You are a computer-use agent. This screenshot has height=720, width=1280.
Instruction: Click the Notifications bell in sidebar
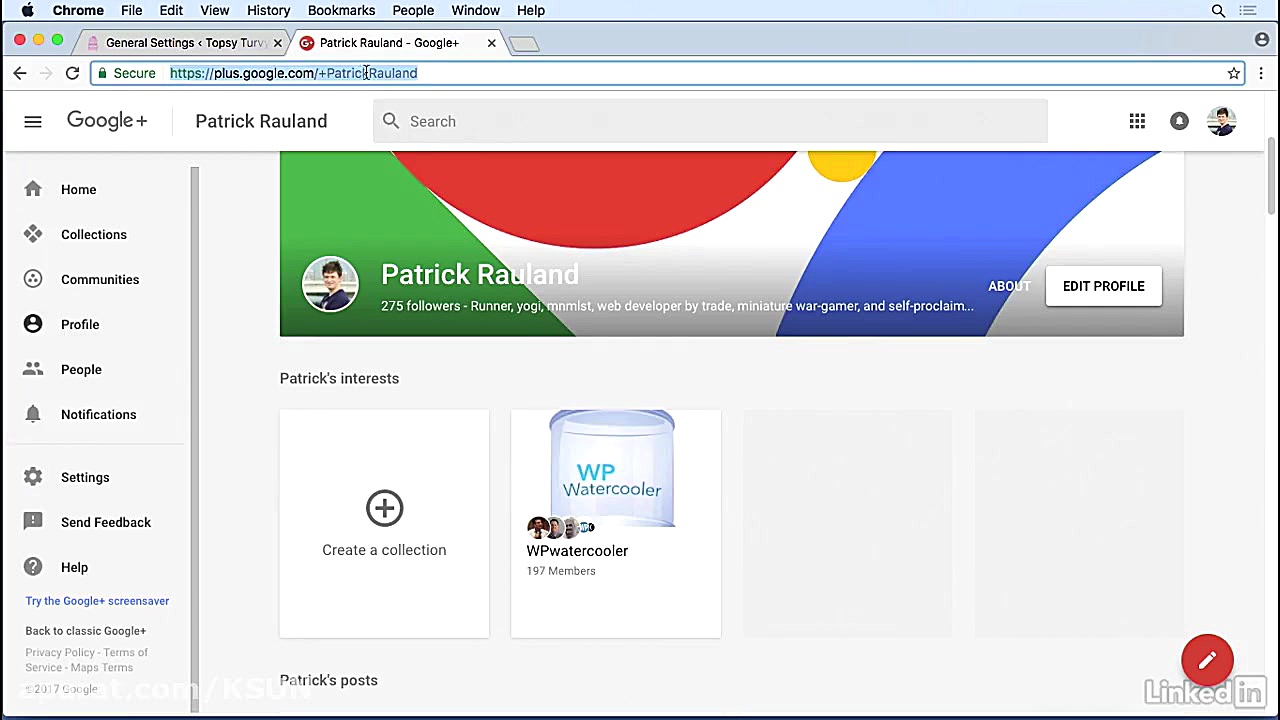(x=33, y=414)
